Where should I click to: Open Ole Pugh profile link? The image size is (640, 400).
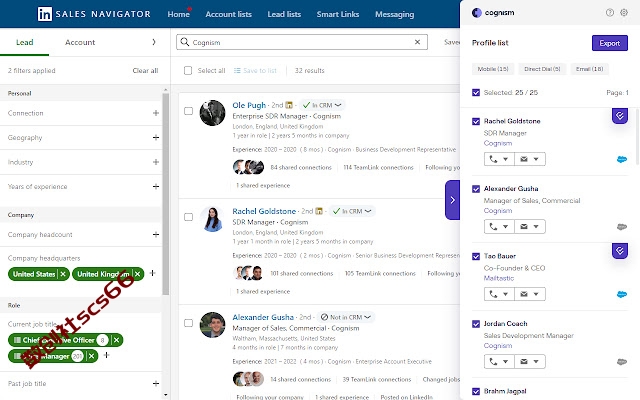249,105
